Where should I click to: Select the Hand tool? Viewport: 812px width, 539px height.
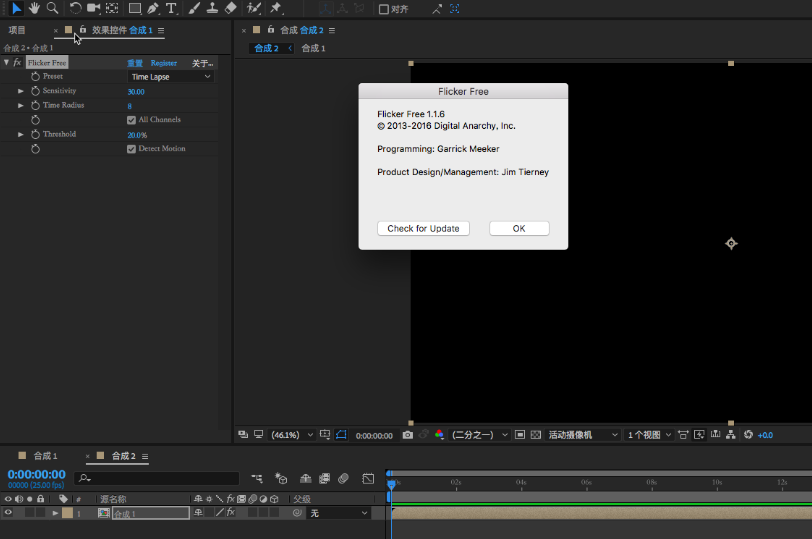pyautogui.click(x=34, y=8)
